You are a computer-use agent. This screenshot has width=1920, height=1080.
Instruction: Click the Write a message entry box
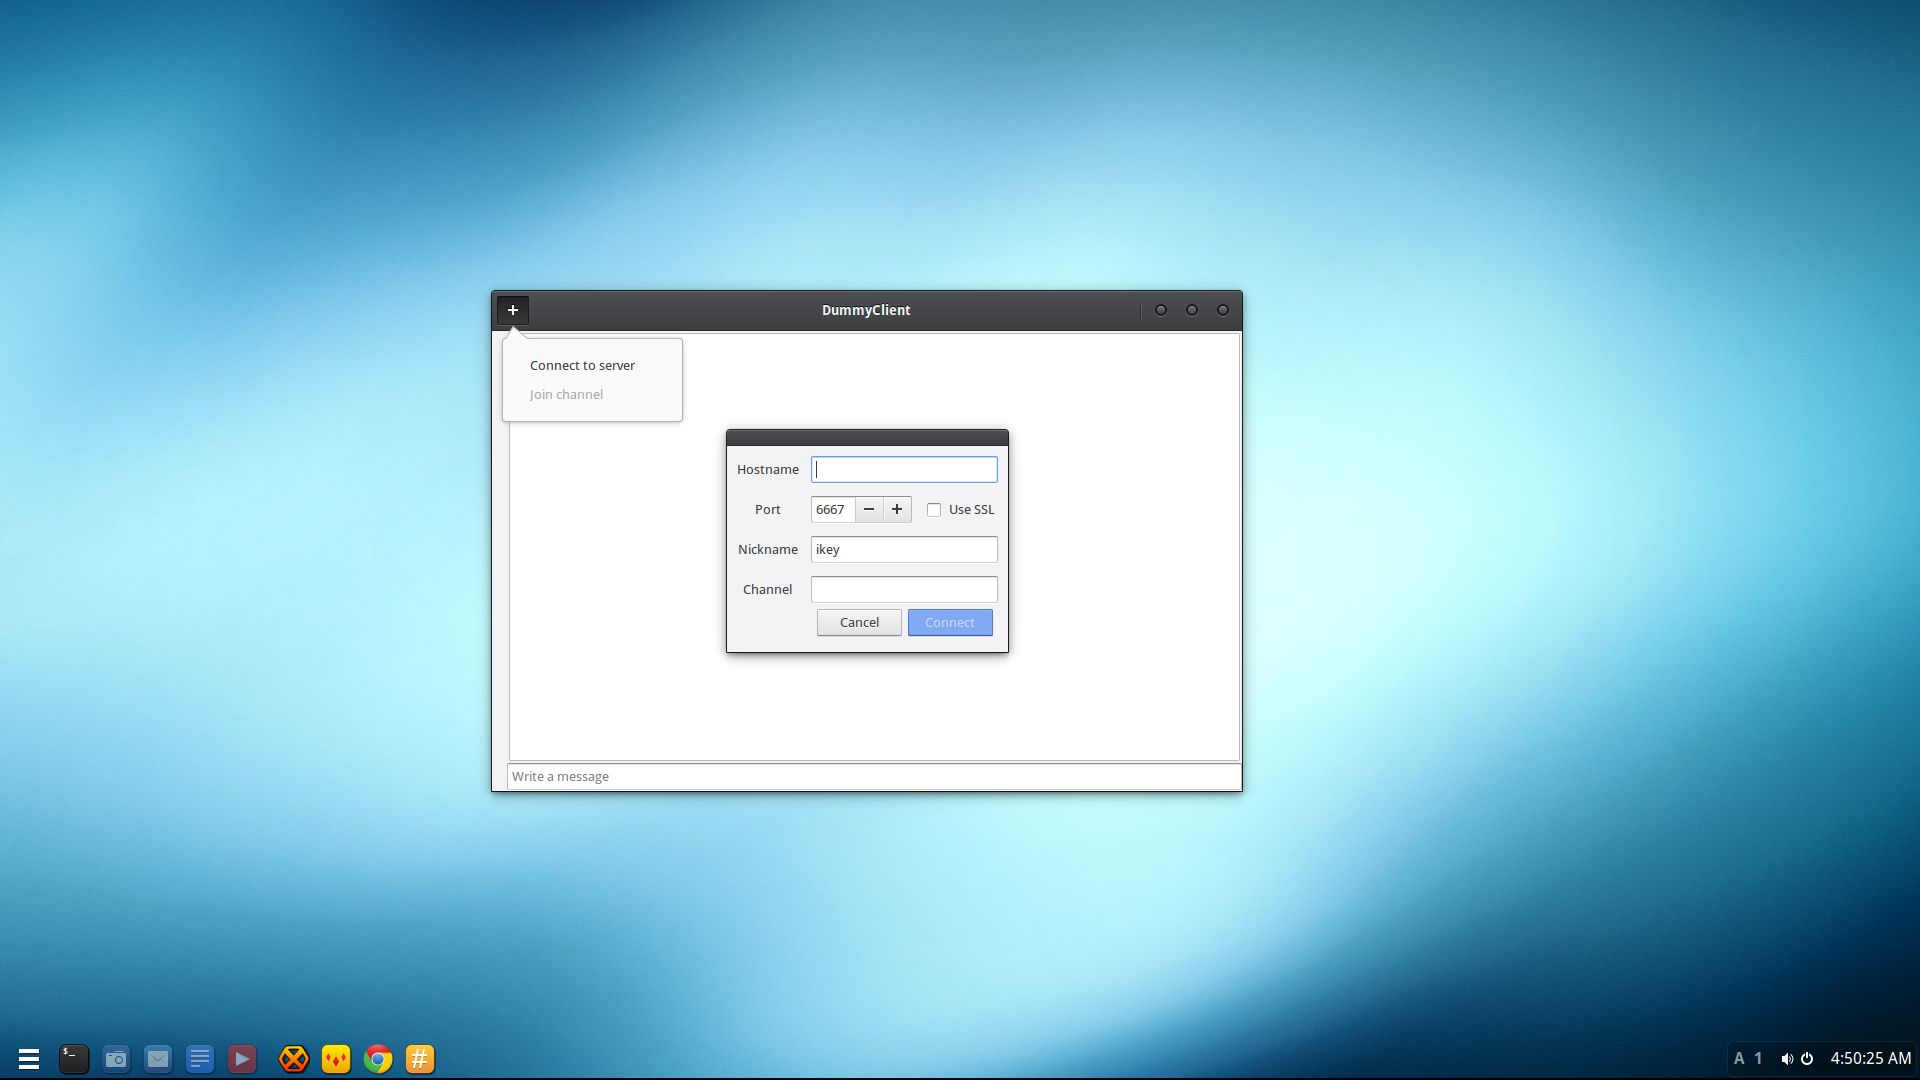(x=874, y=777)
